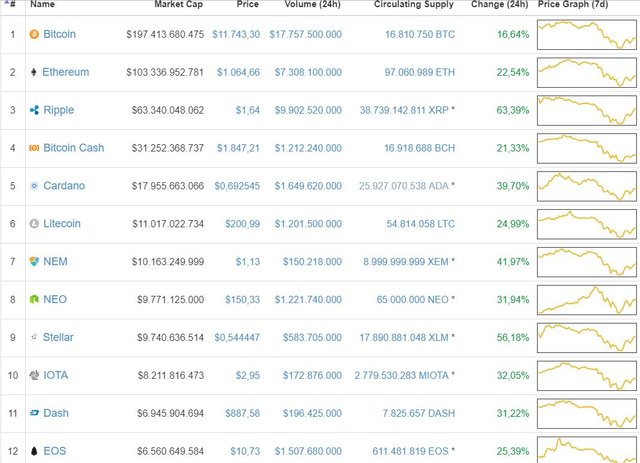Click Ethereum price $1.064,66 link
640x463 pixels.
(x=238, y=72)
